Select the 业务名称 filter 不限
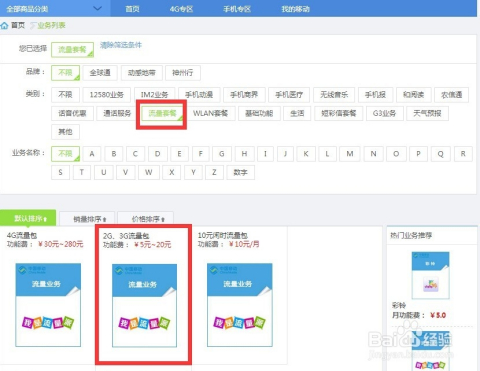This screenshot has height=371, width=480. 65,154
